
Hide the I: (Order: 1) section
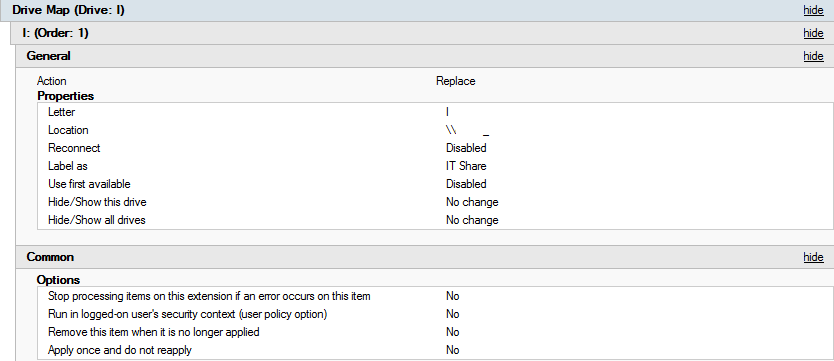click(813, 33)
